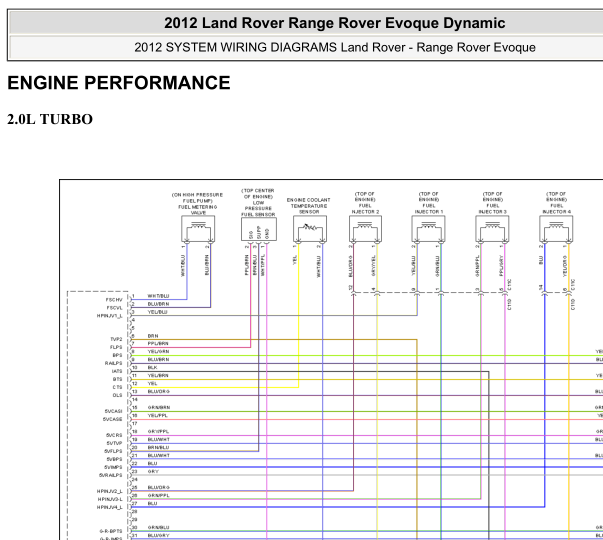Image resolution: width=603 pixels, height=540 pixels.
Task: Click the Fuel Injector 1 coil symbol
Action: (428, 229)
